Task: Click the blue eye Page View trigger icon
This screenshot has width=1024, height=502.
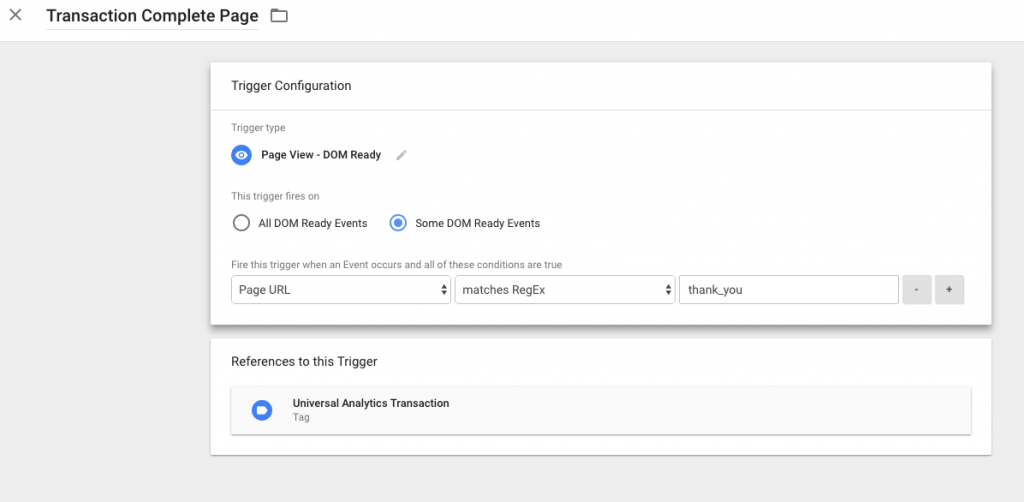Action: [x=242, y=155]
